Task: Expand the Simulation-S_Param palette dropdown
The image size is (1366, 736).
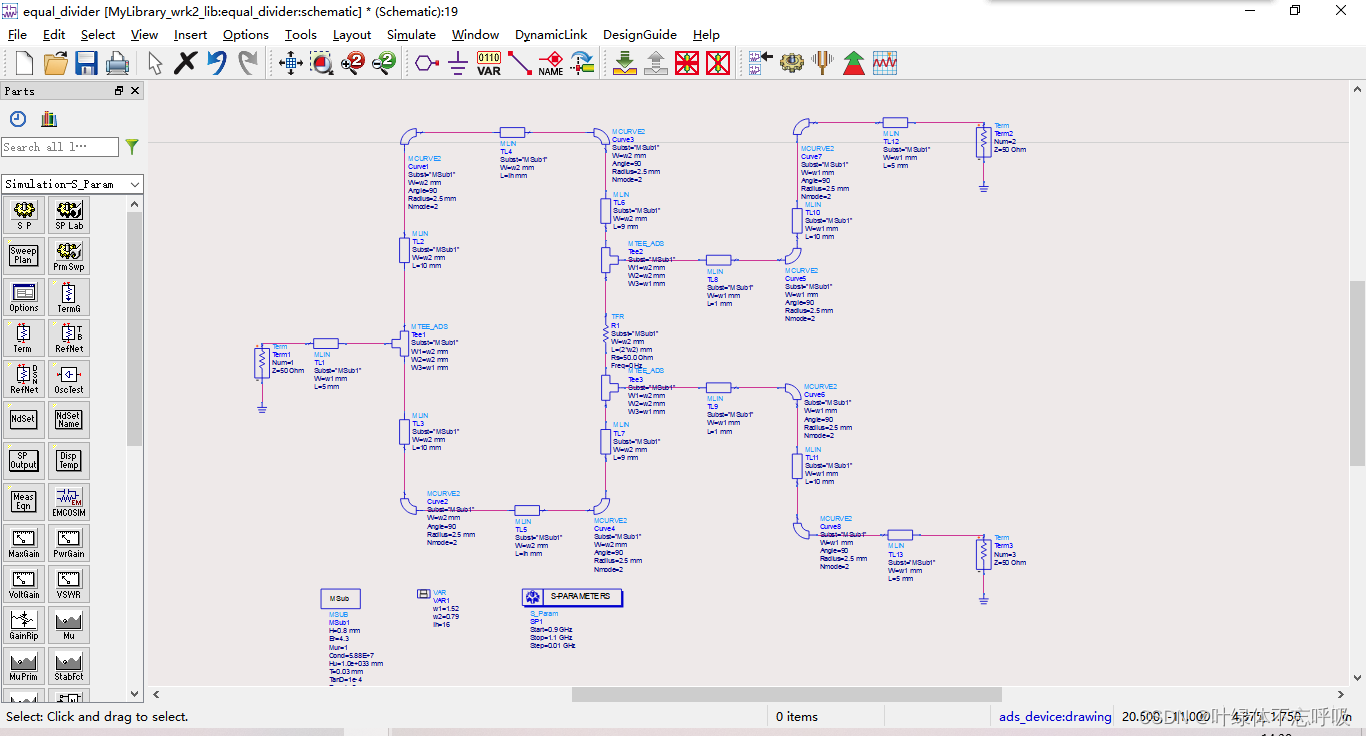Action: coord(135,184)
